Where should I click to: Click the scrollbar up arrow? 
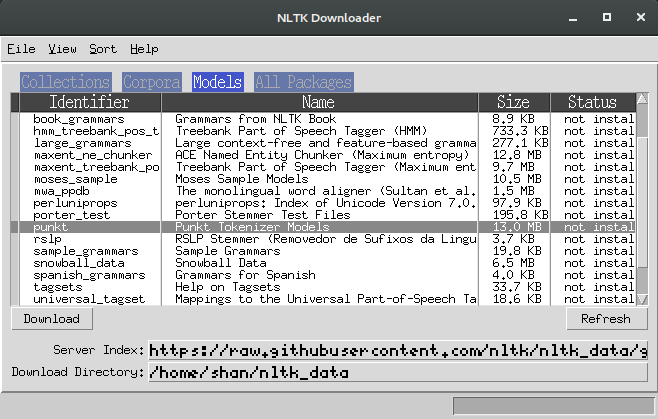[x=642, y=99]
